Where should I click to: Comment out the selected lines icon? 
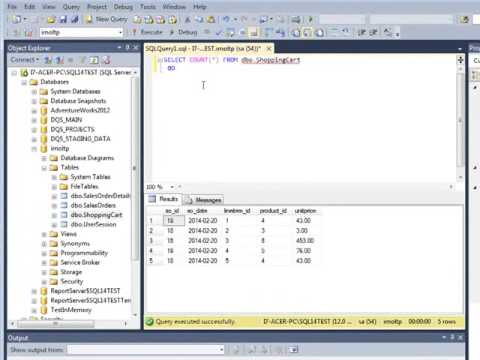[x=335, y=32]
